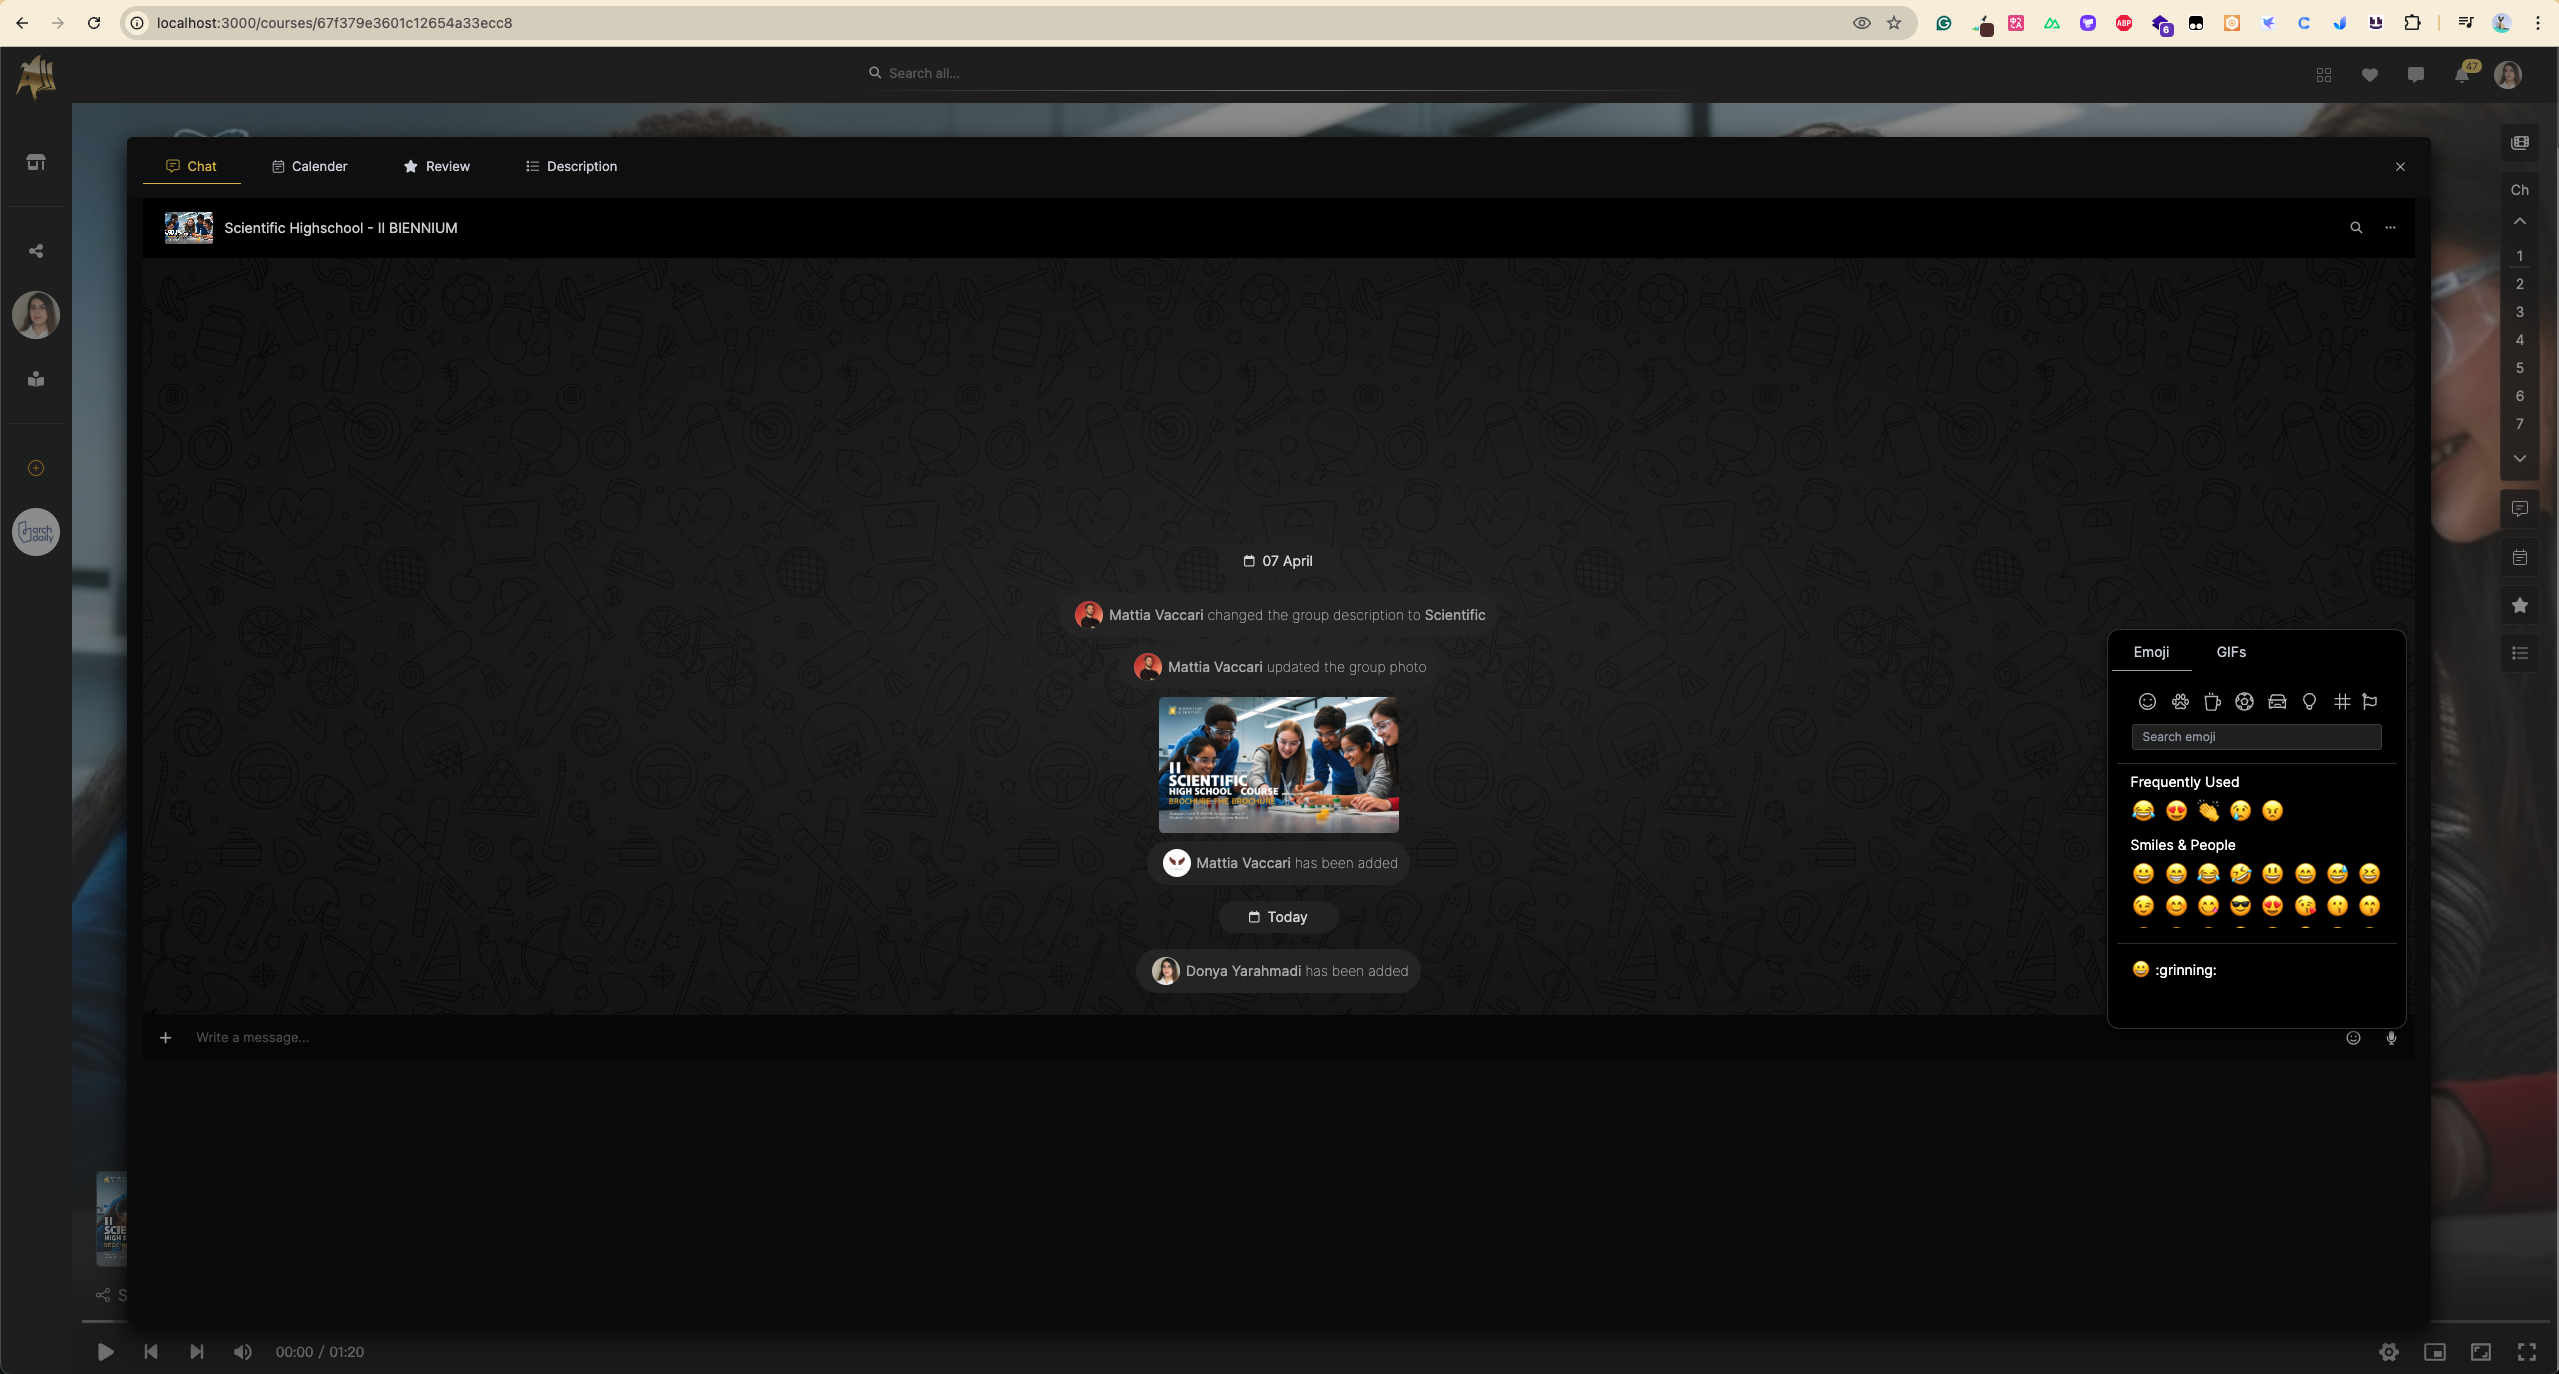Switch to the Calender tab
This screenshot has width=2559, height=1374.
click(x=310, y=166)
